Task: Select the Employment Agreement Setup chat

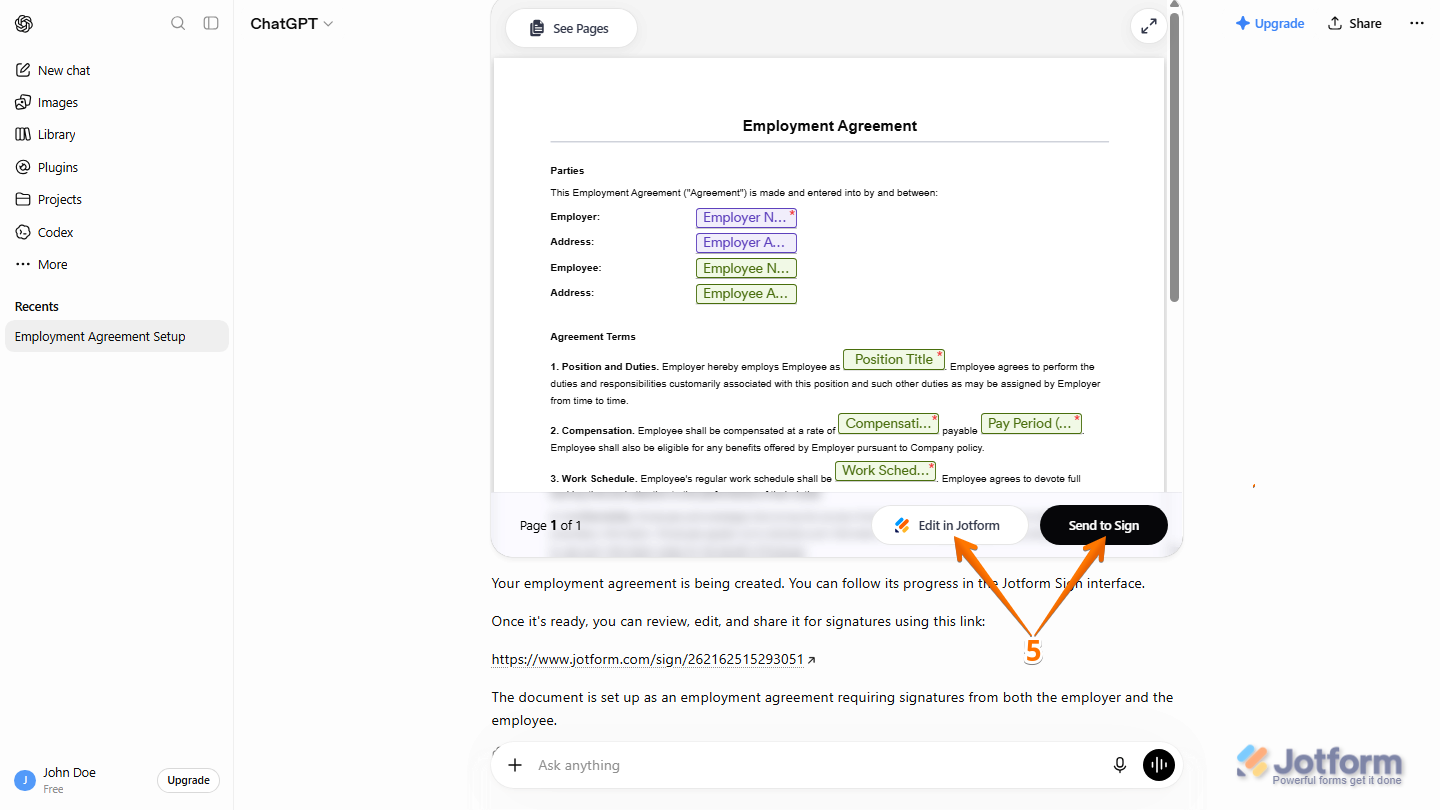Action: click(117, 336)
